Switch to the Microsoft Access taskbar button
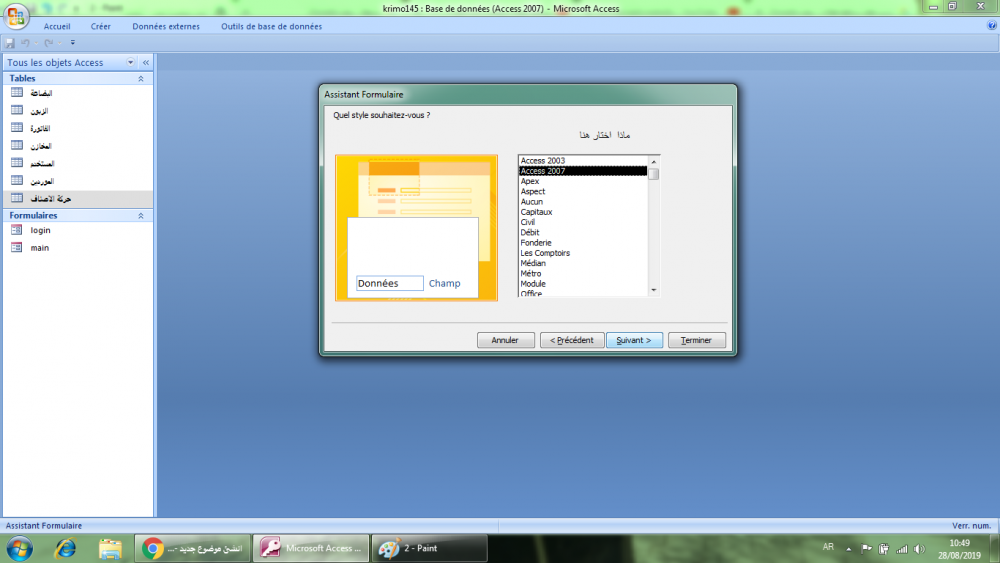The height and width of the screenshot is (563, 1000). click(x=311, y=548)
